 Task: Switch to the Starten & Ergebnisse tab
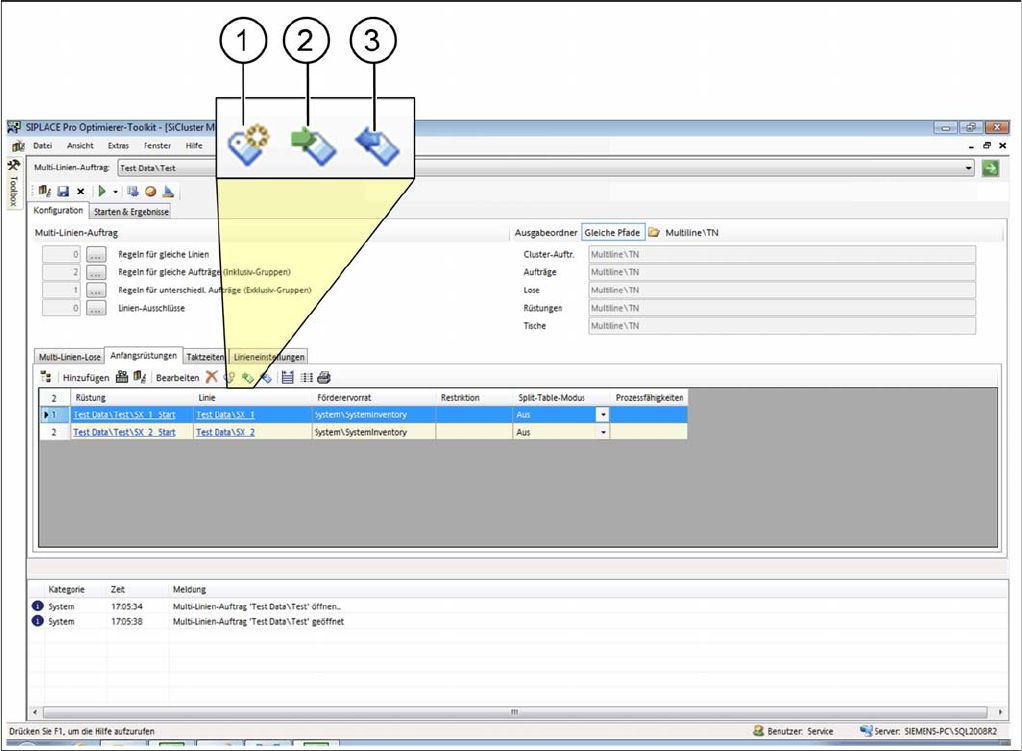click(131, 211)
